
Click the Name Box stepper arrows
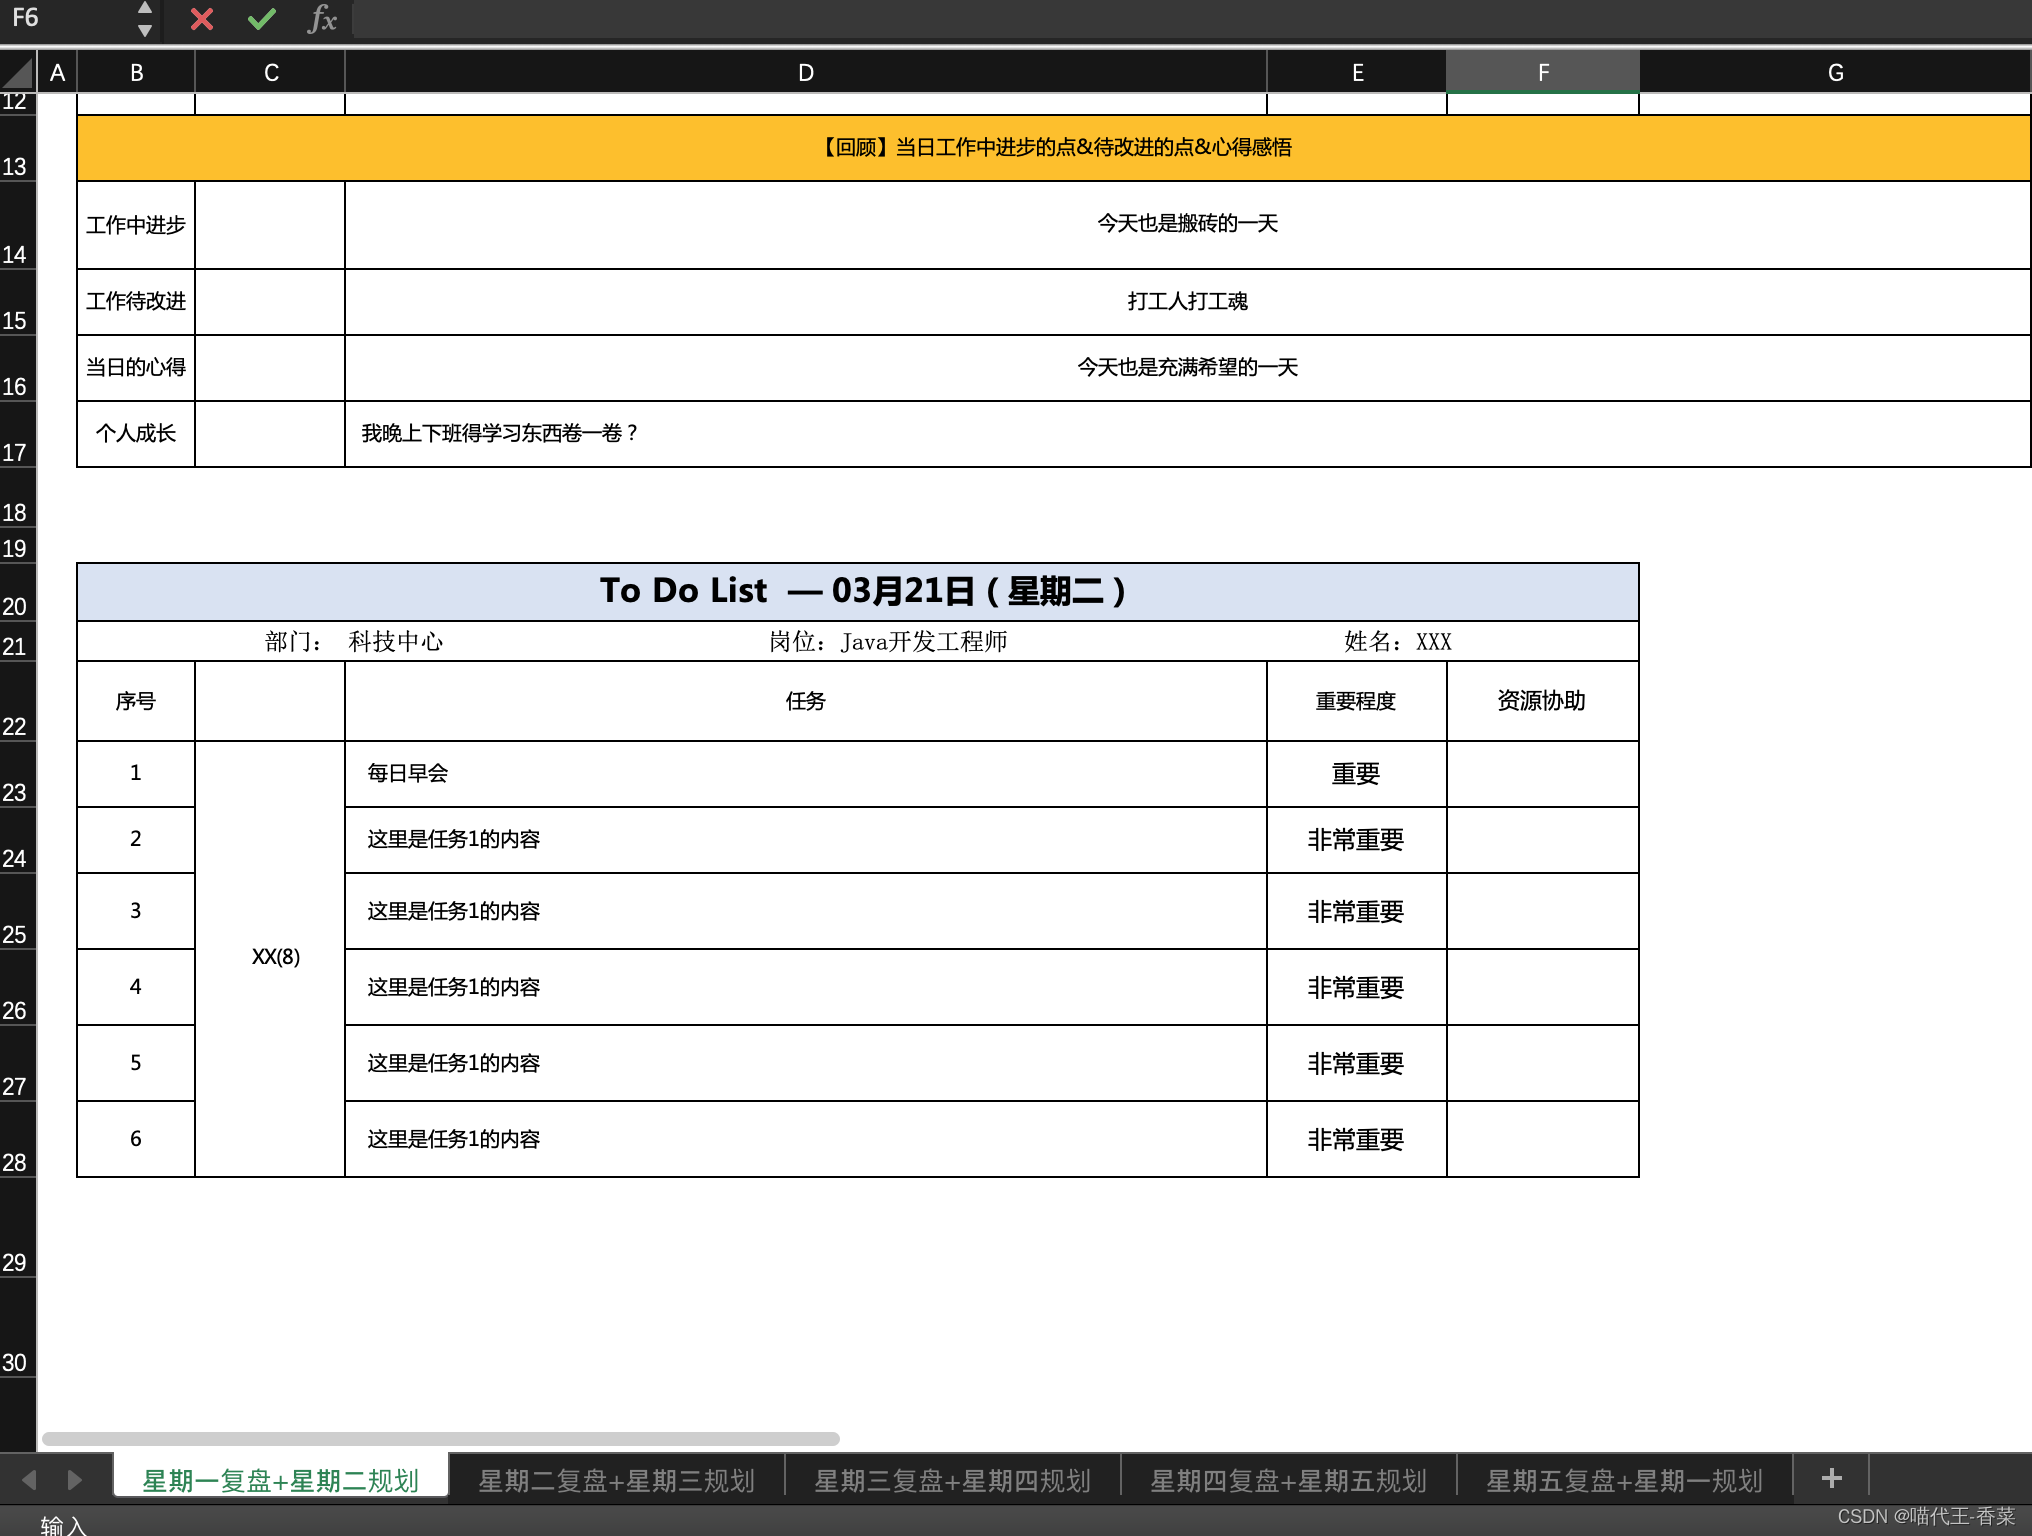pyautogui.click(x=145, y=19)
